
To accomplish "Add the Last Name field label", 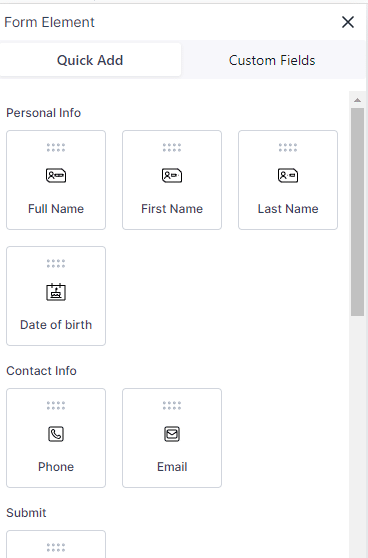I will coord(288,209).
